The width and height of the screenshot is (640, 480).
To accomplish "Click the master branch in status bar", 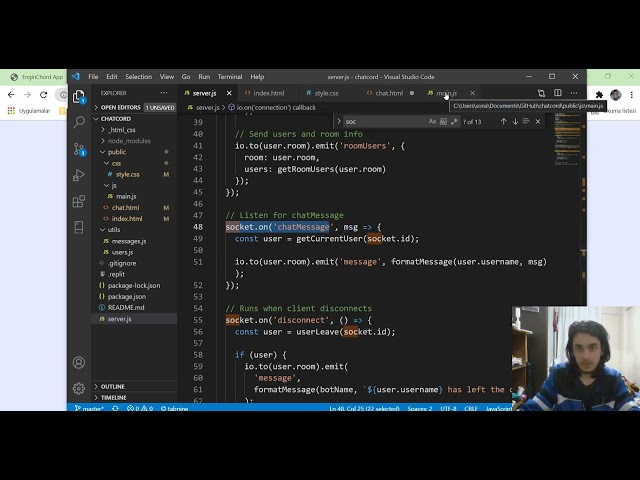I will tap(89, 408).
